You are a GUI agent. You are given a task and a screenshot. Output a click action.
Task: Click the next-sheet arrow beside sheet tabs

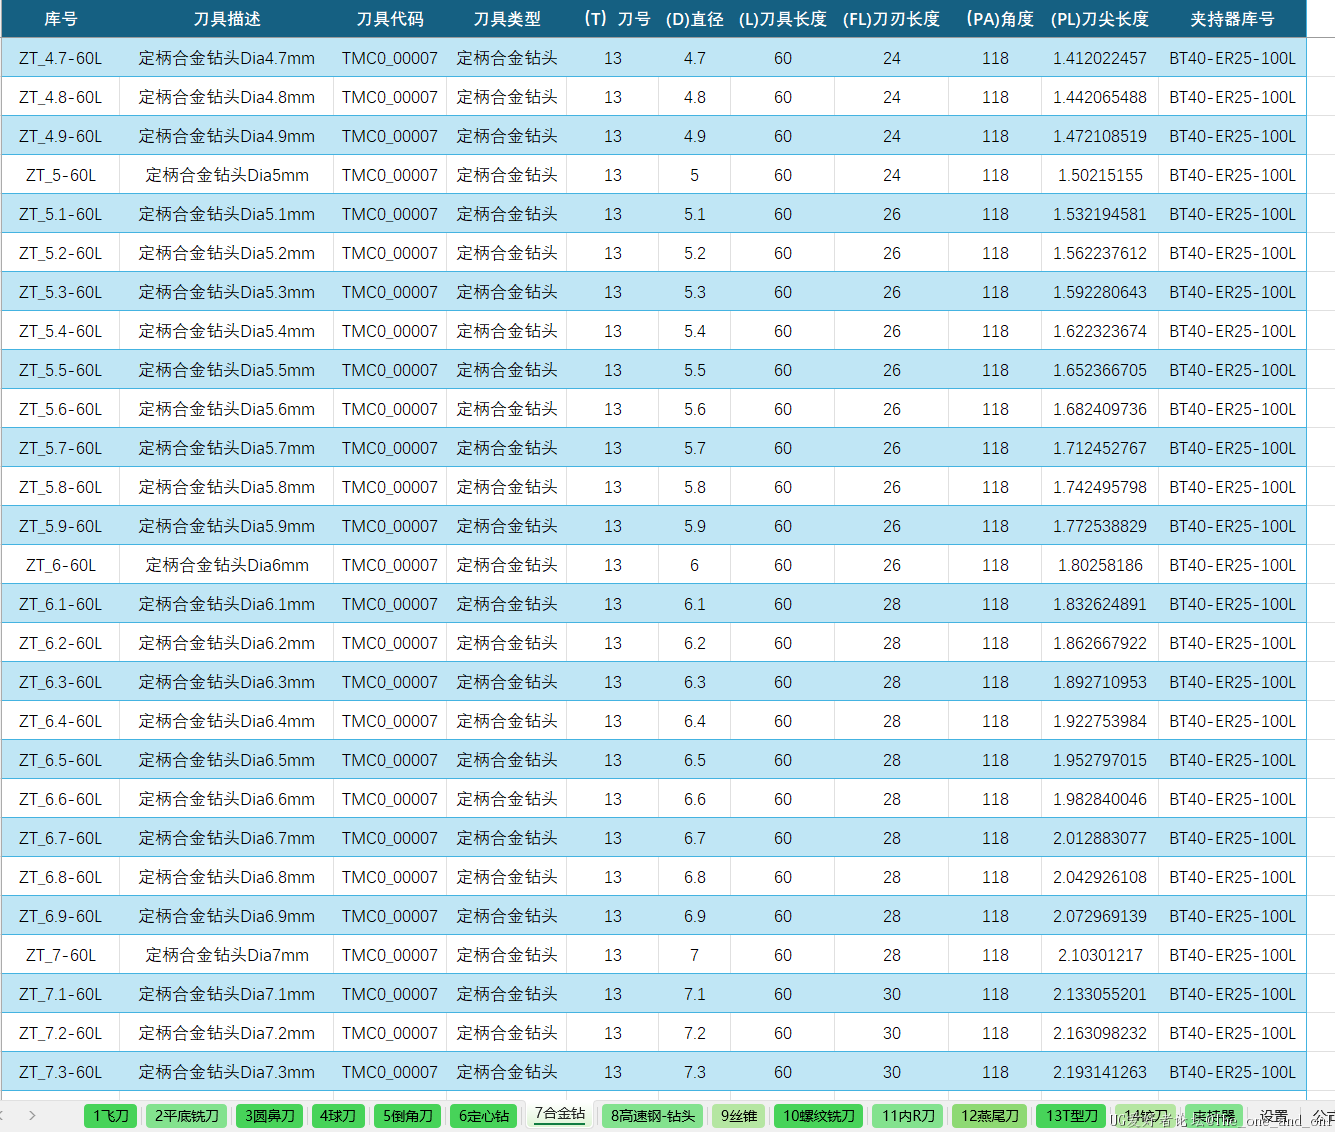click(x=32, y=1115)
